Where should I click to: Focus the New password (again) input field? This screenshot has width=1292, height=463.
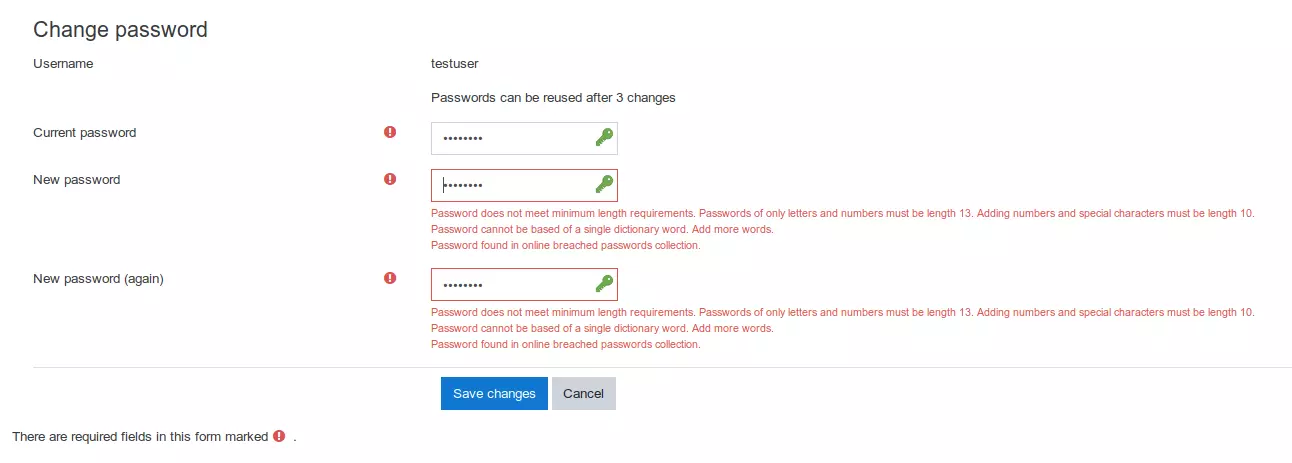(510, 284)
